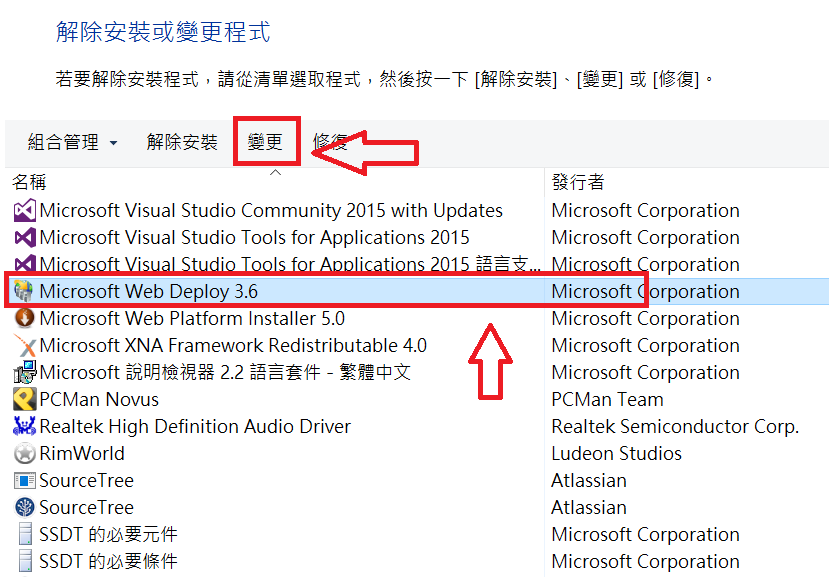
Task: Click 解除安裝或變更程式 heading
Action: point(163,32)
